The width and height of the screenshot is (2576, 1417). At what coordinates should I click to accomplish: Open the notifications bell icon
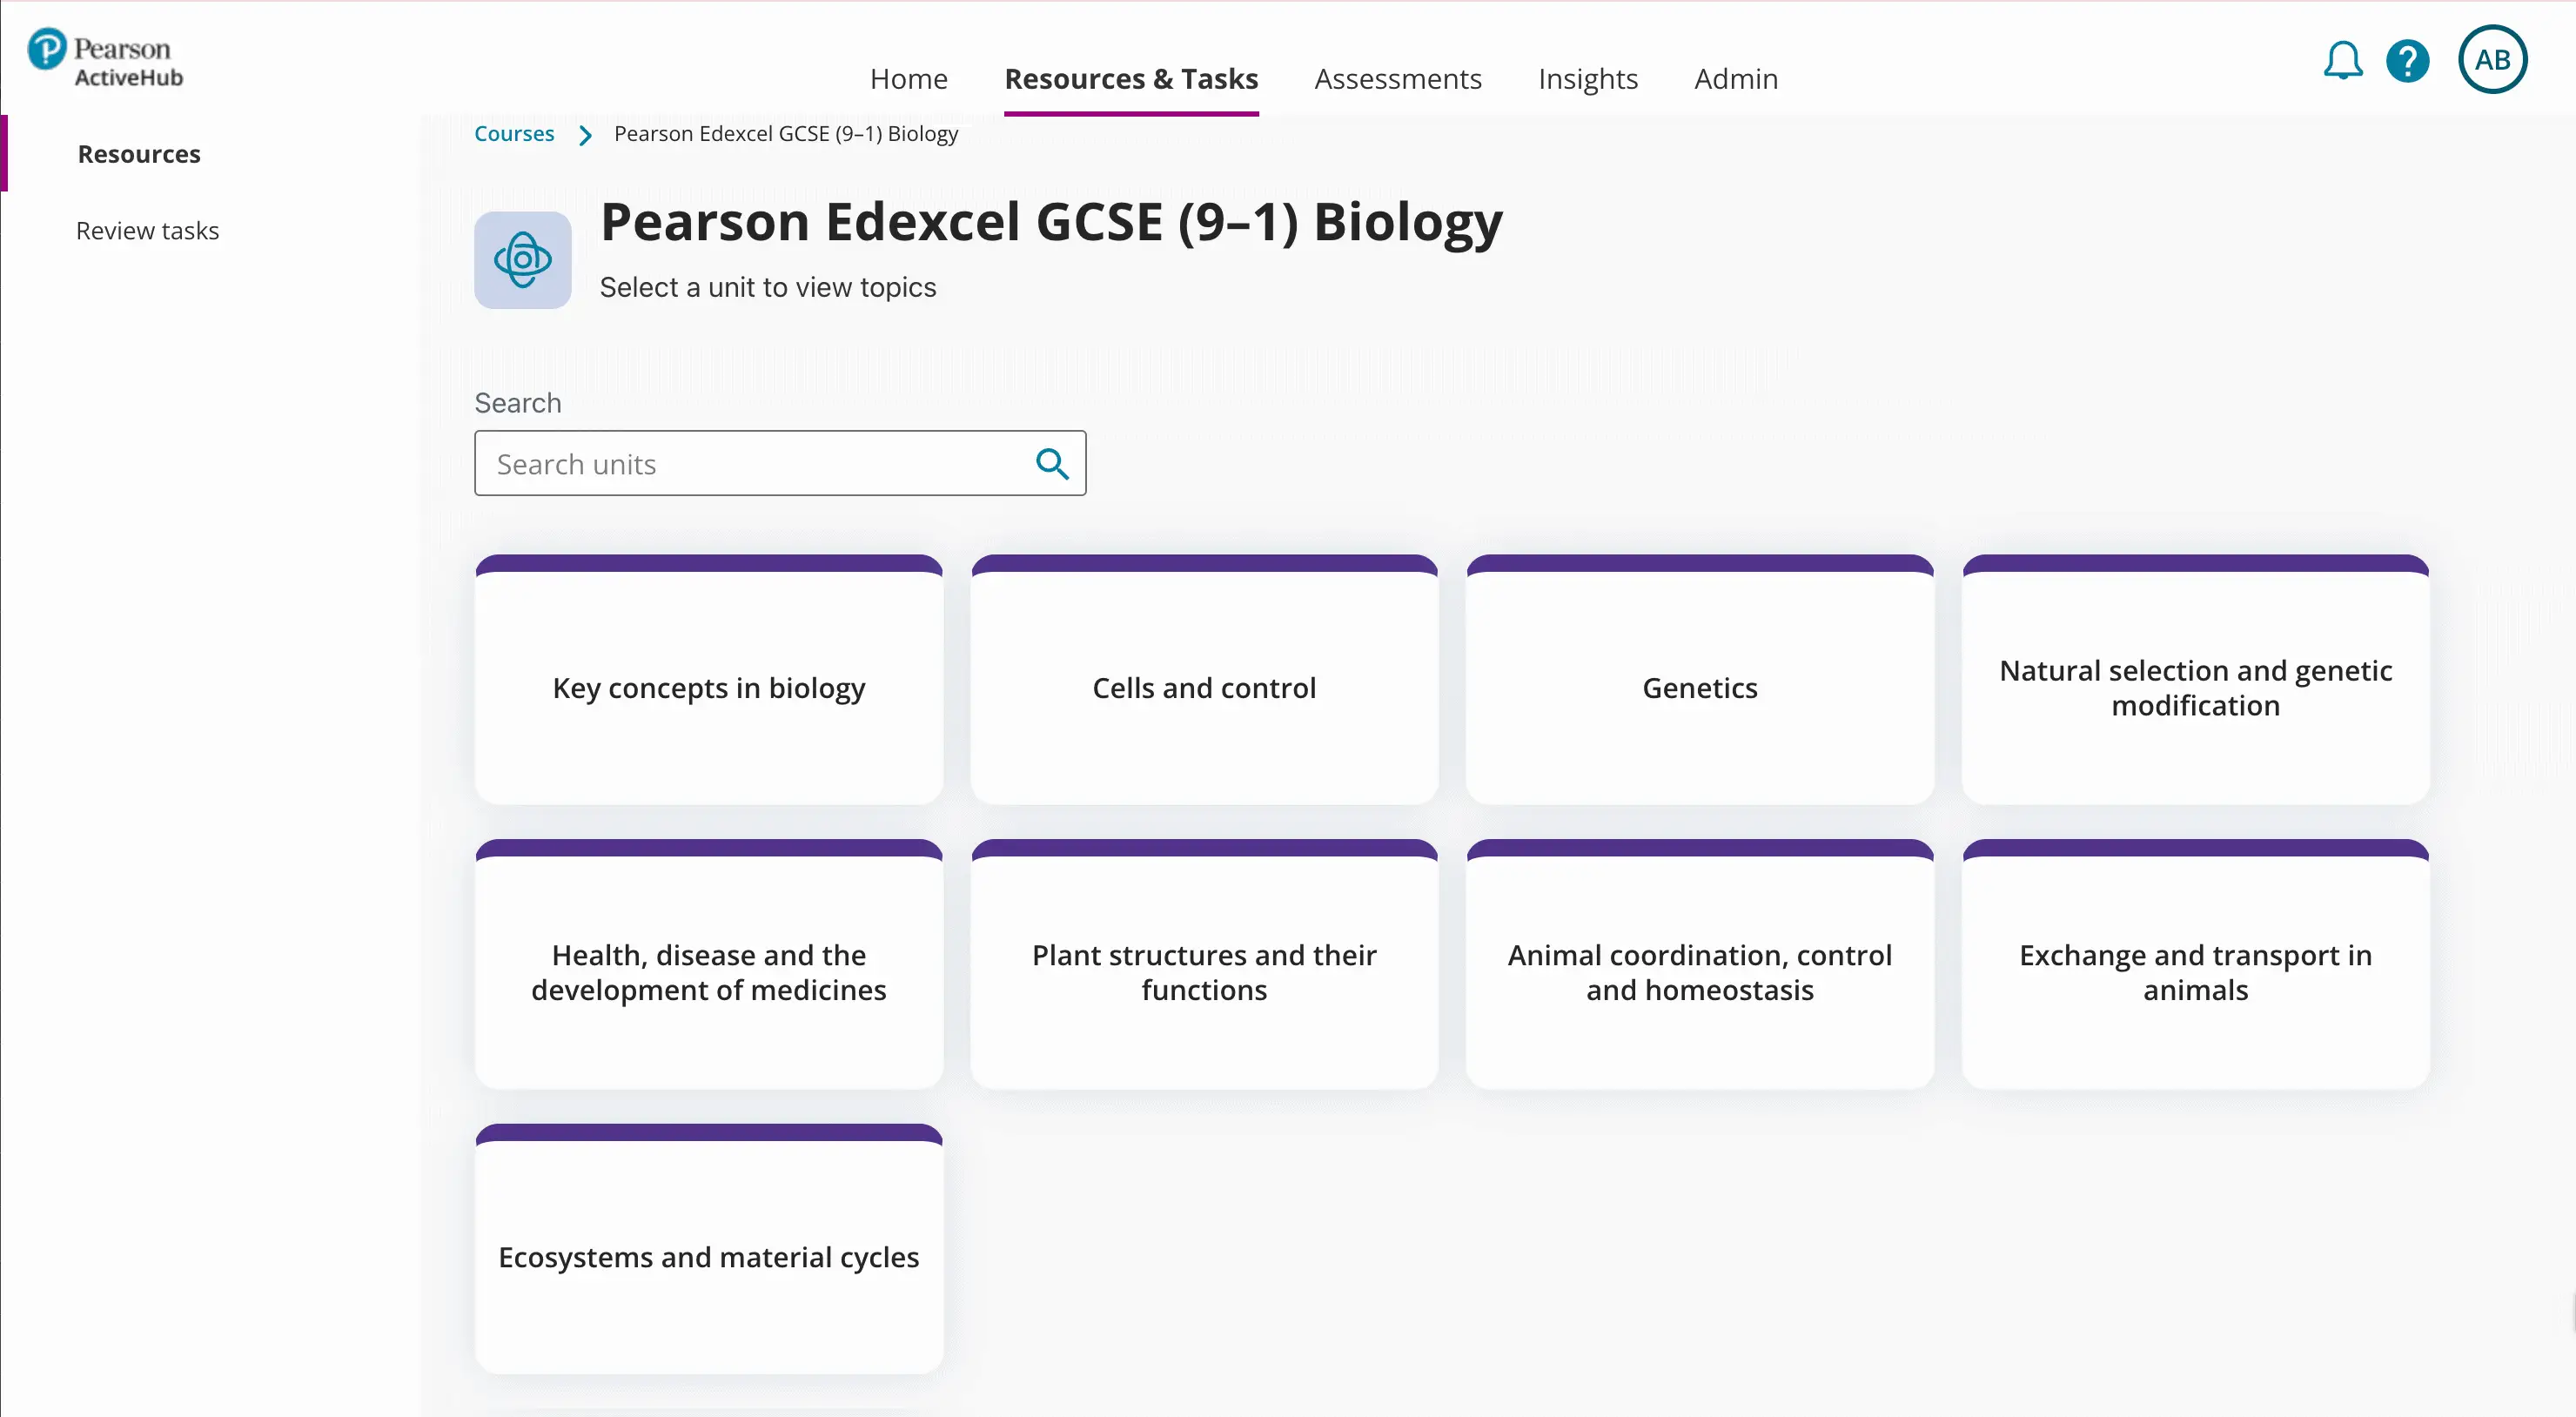tap(2341, 61)
